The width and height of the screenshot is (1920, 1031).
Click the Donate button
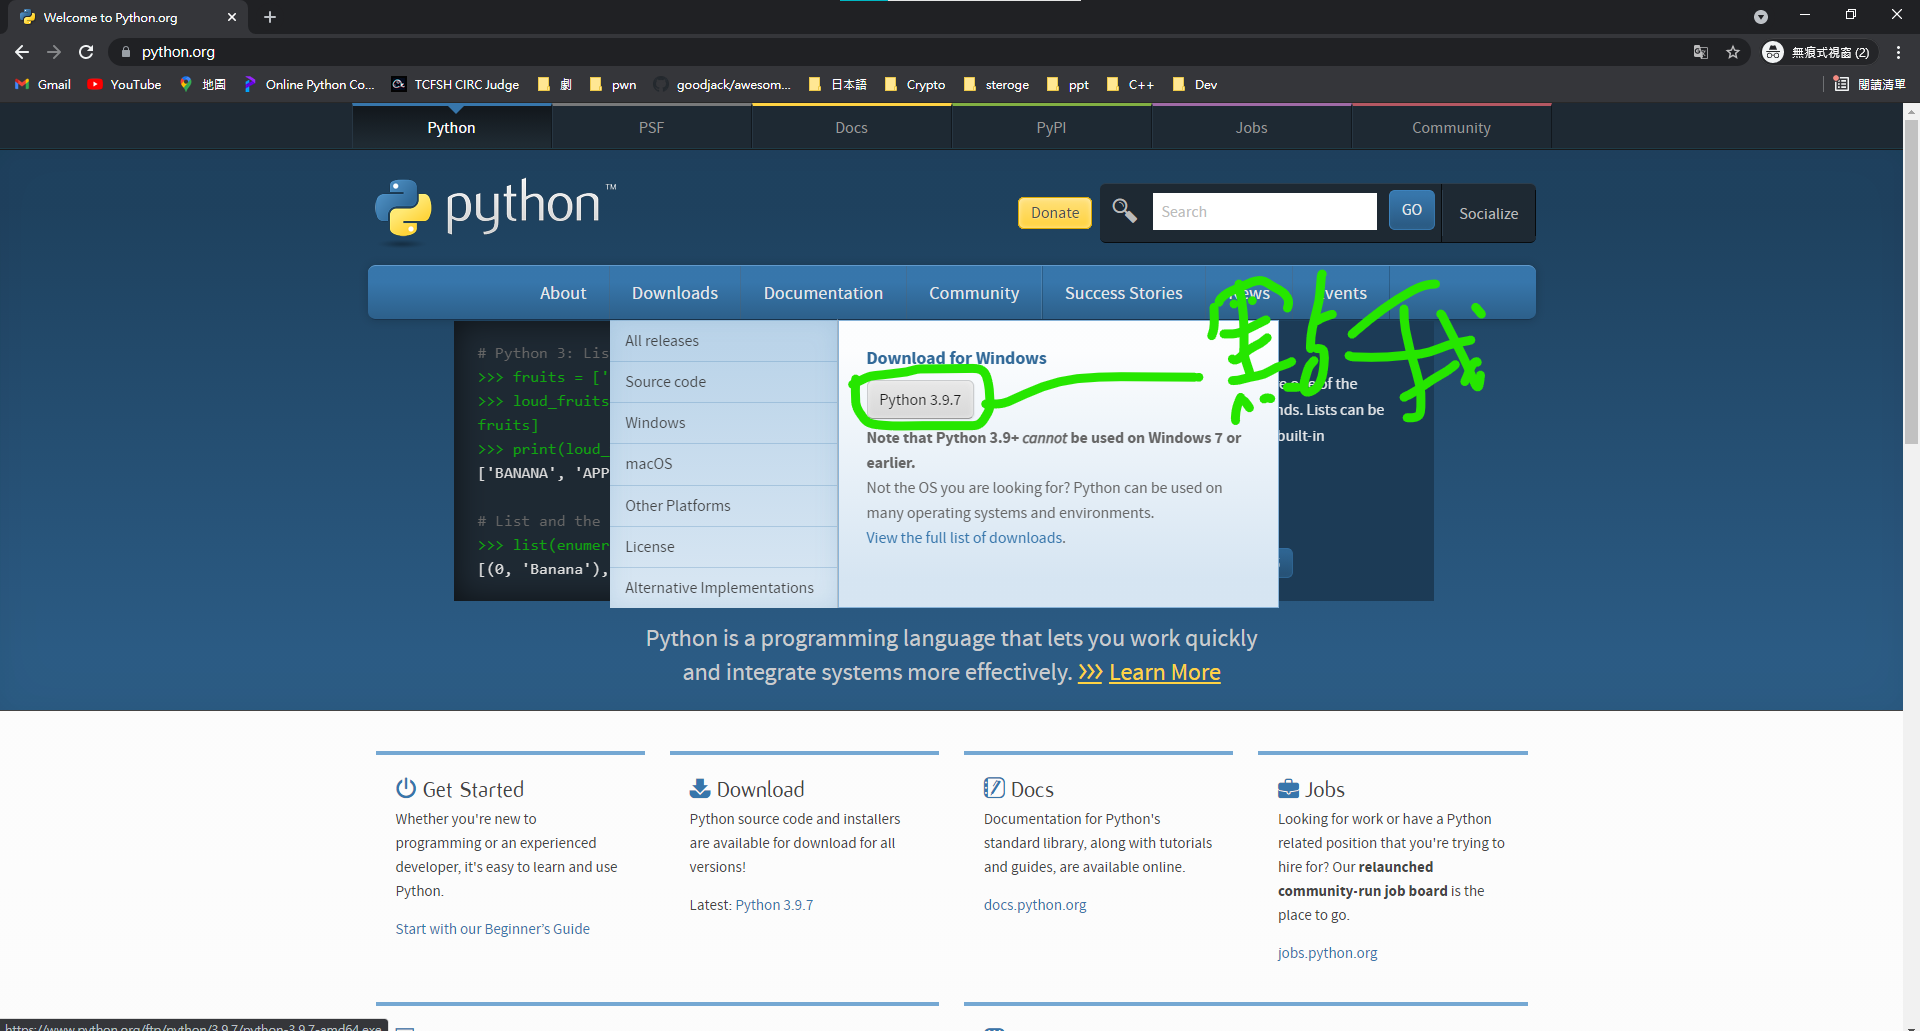1055,213
